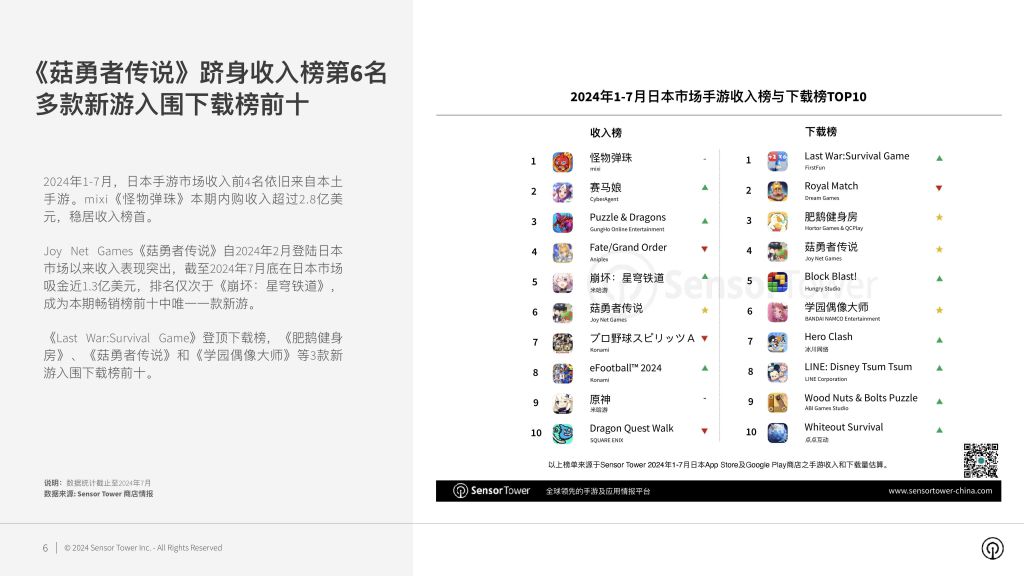The image size is (1024, 576).
Task: Click the text Royal Match
Action: pos(831,186)
